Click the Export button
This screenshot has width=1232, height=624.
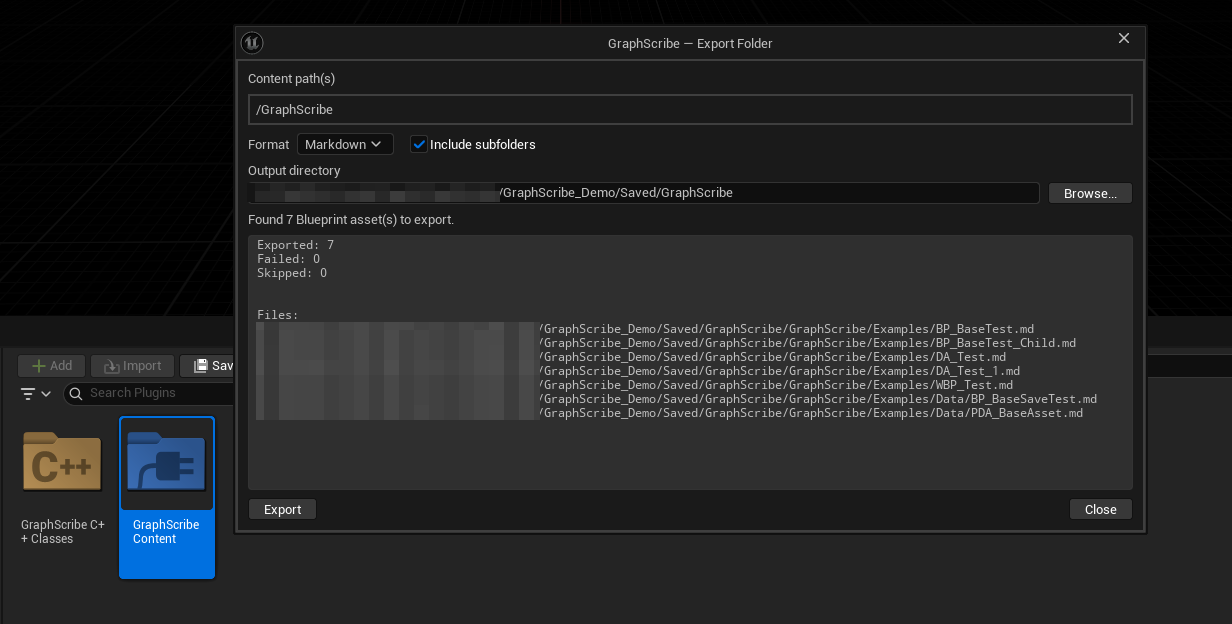pyautogui.click(x=282, y=509)
